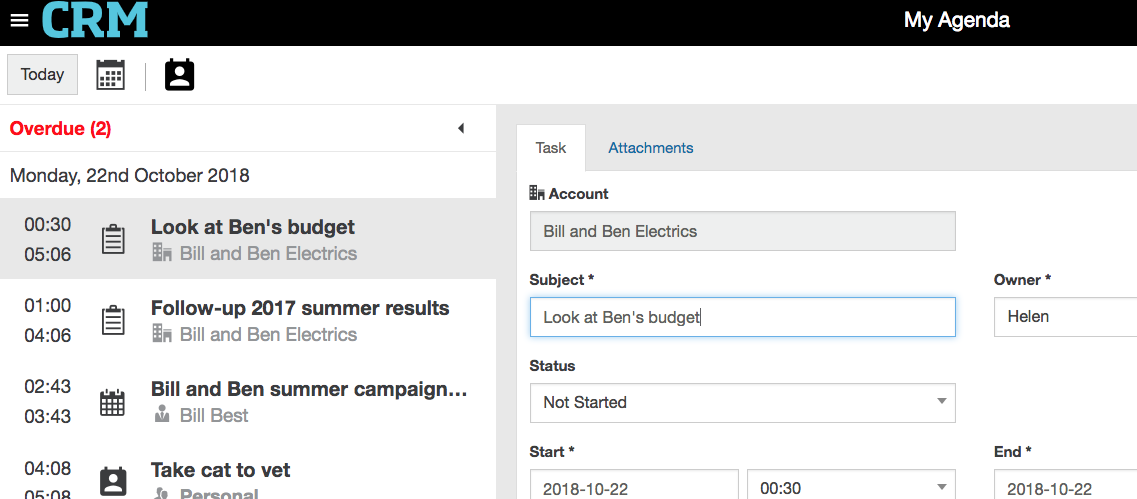Click clipboard icon for Follow-up 2017 summer results

114,321
